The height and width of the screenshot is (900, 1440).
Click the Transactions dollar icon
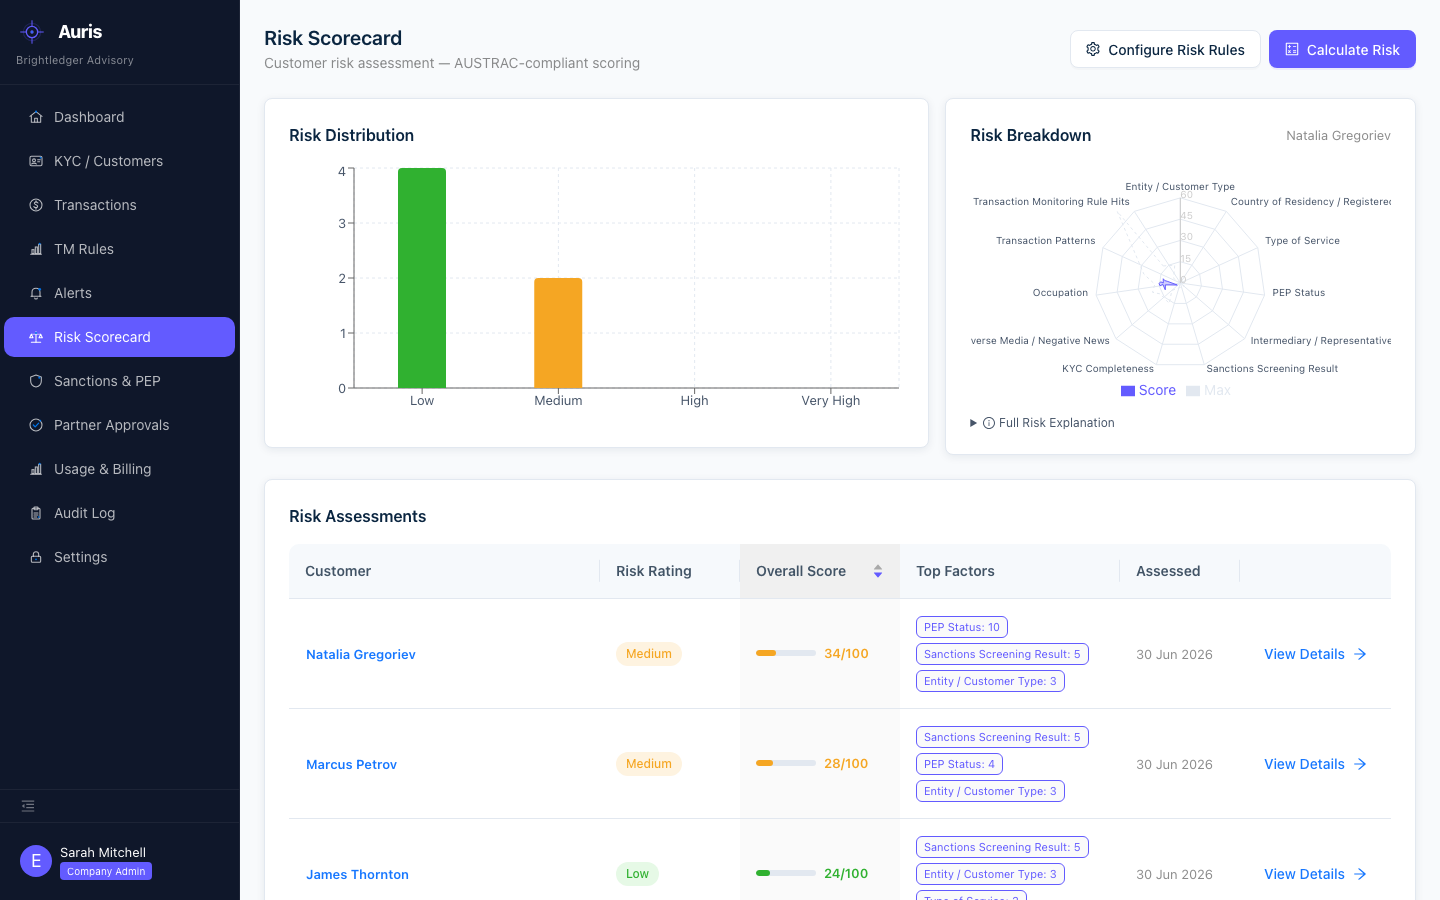[36, 205]
